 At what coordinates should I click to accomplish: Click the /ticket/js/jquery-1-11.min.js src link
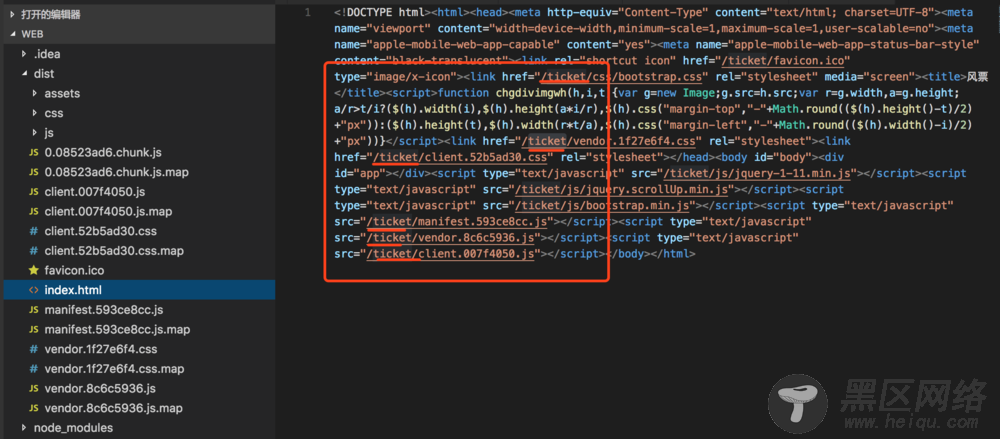click(759, 174)
